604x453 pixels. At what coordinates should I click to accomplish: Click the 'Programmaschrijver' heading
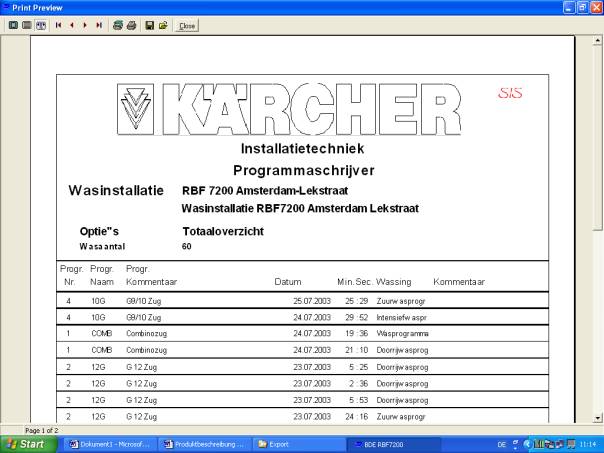pos(304,171)
